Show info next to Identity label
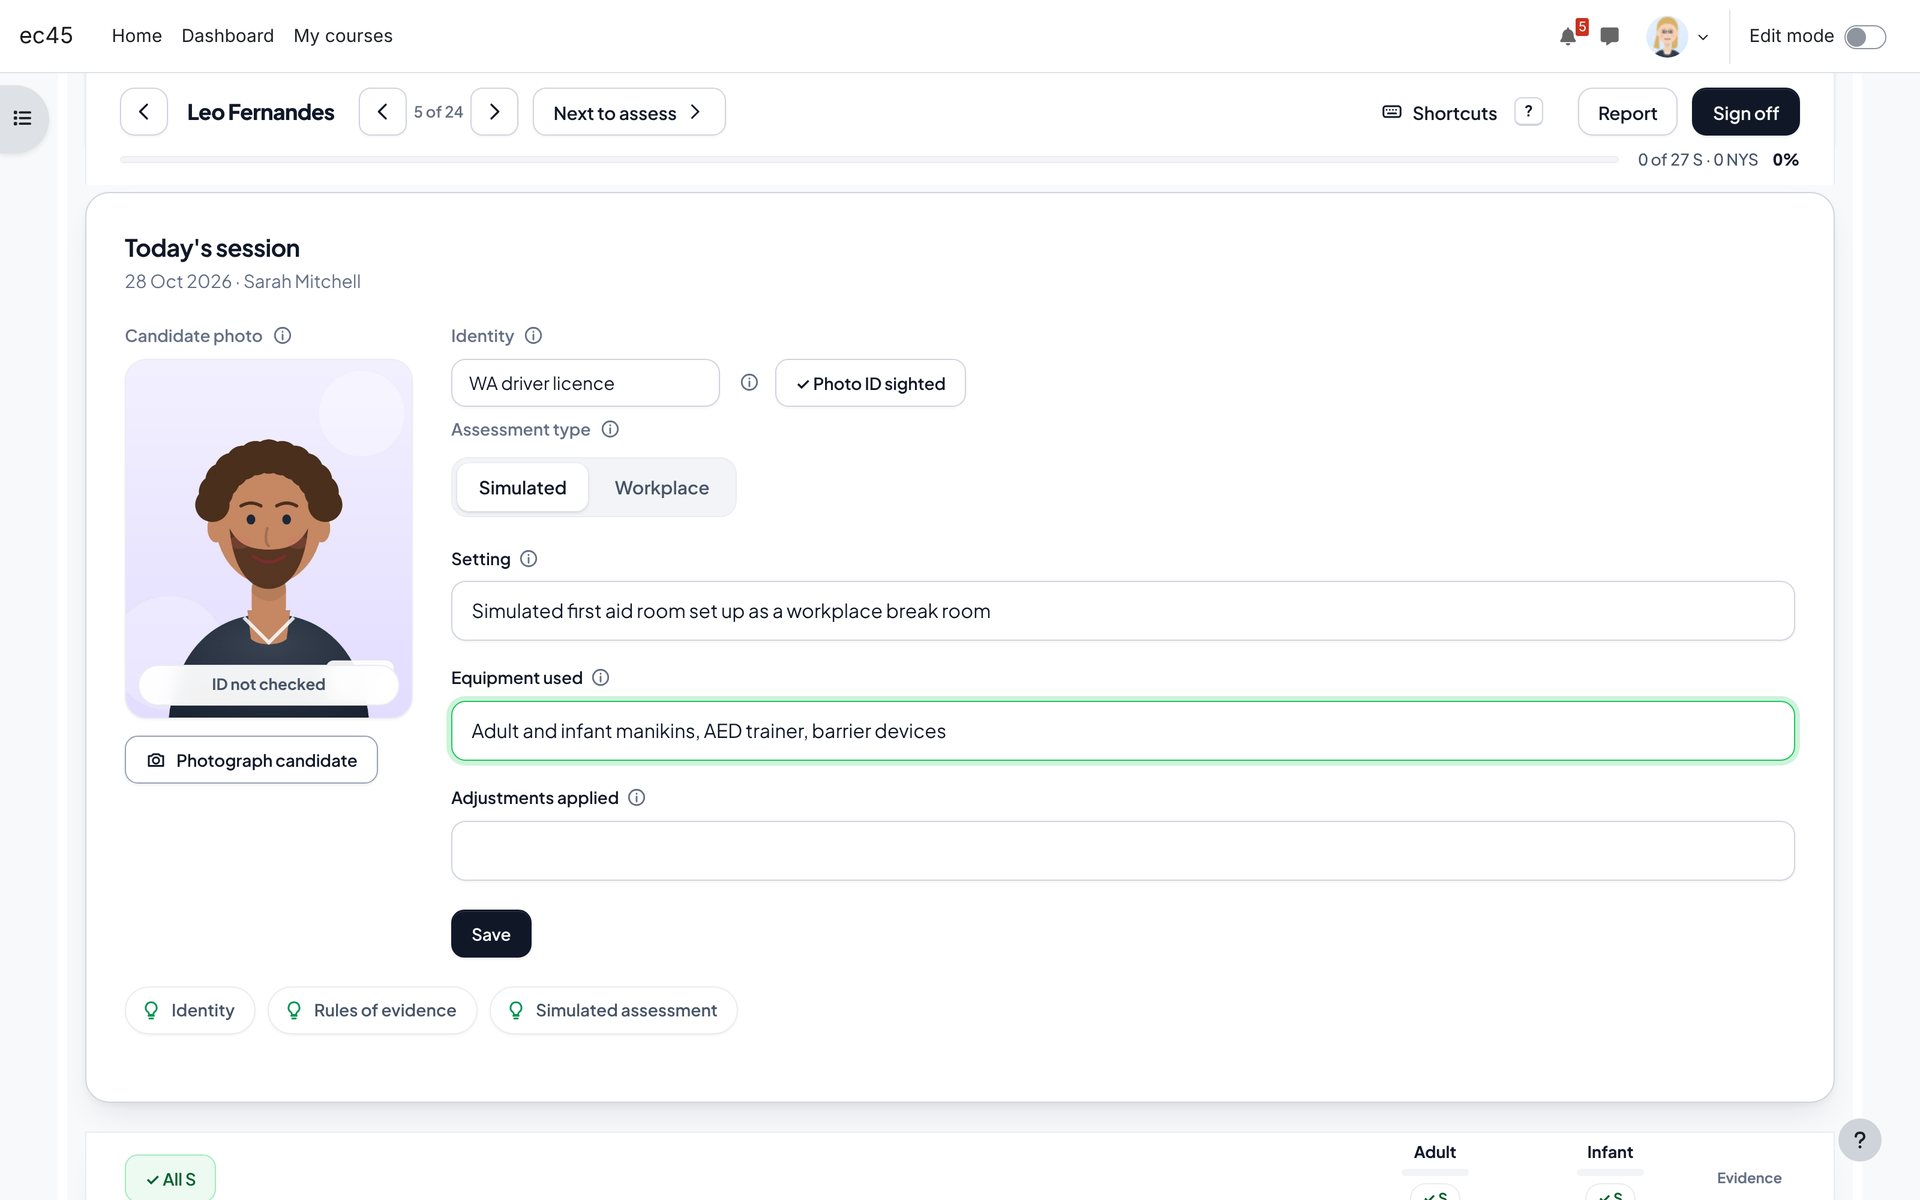Image resolution: width=1920 pixels, height=1200 pixels. point(534,336)
